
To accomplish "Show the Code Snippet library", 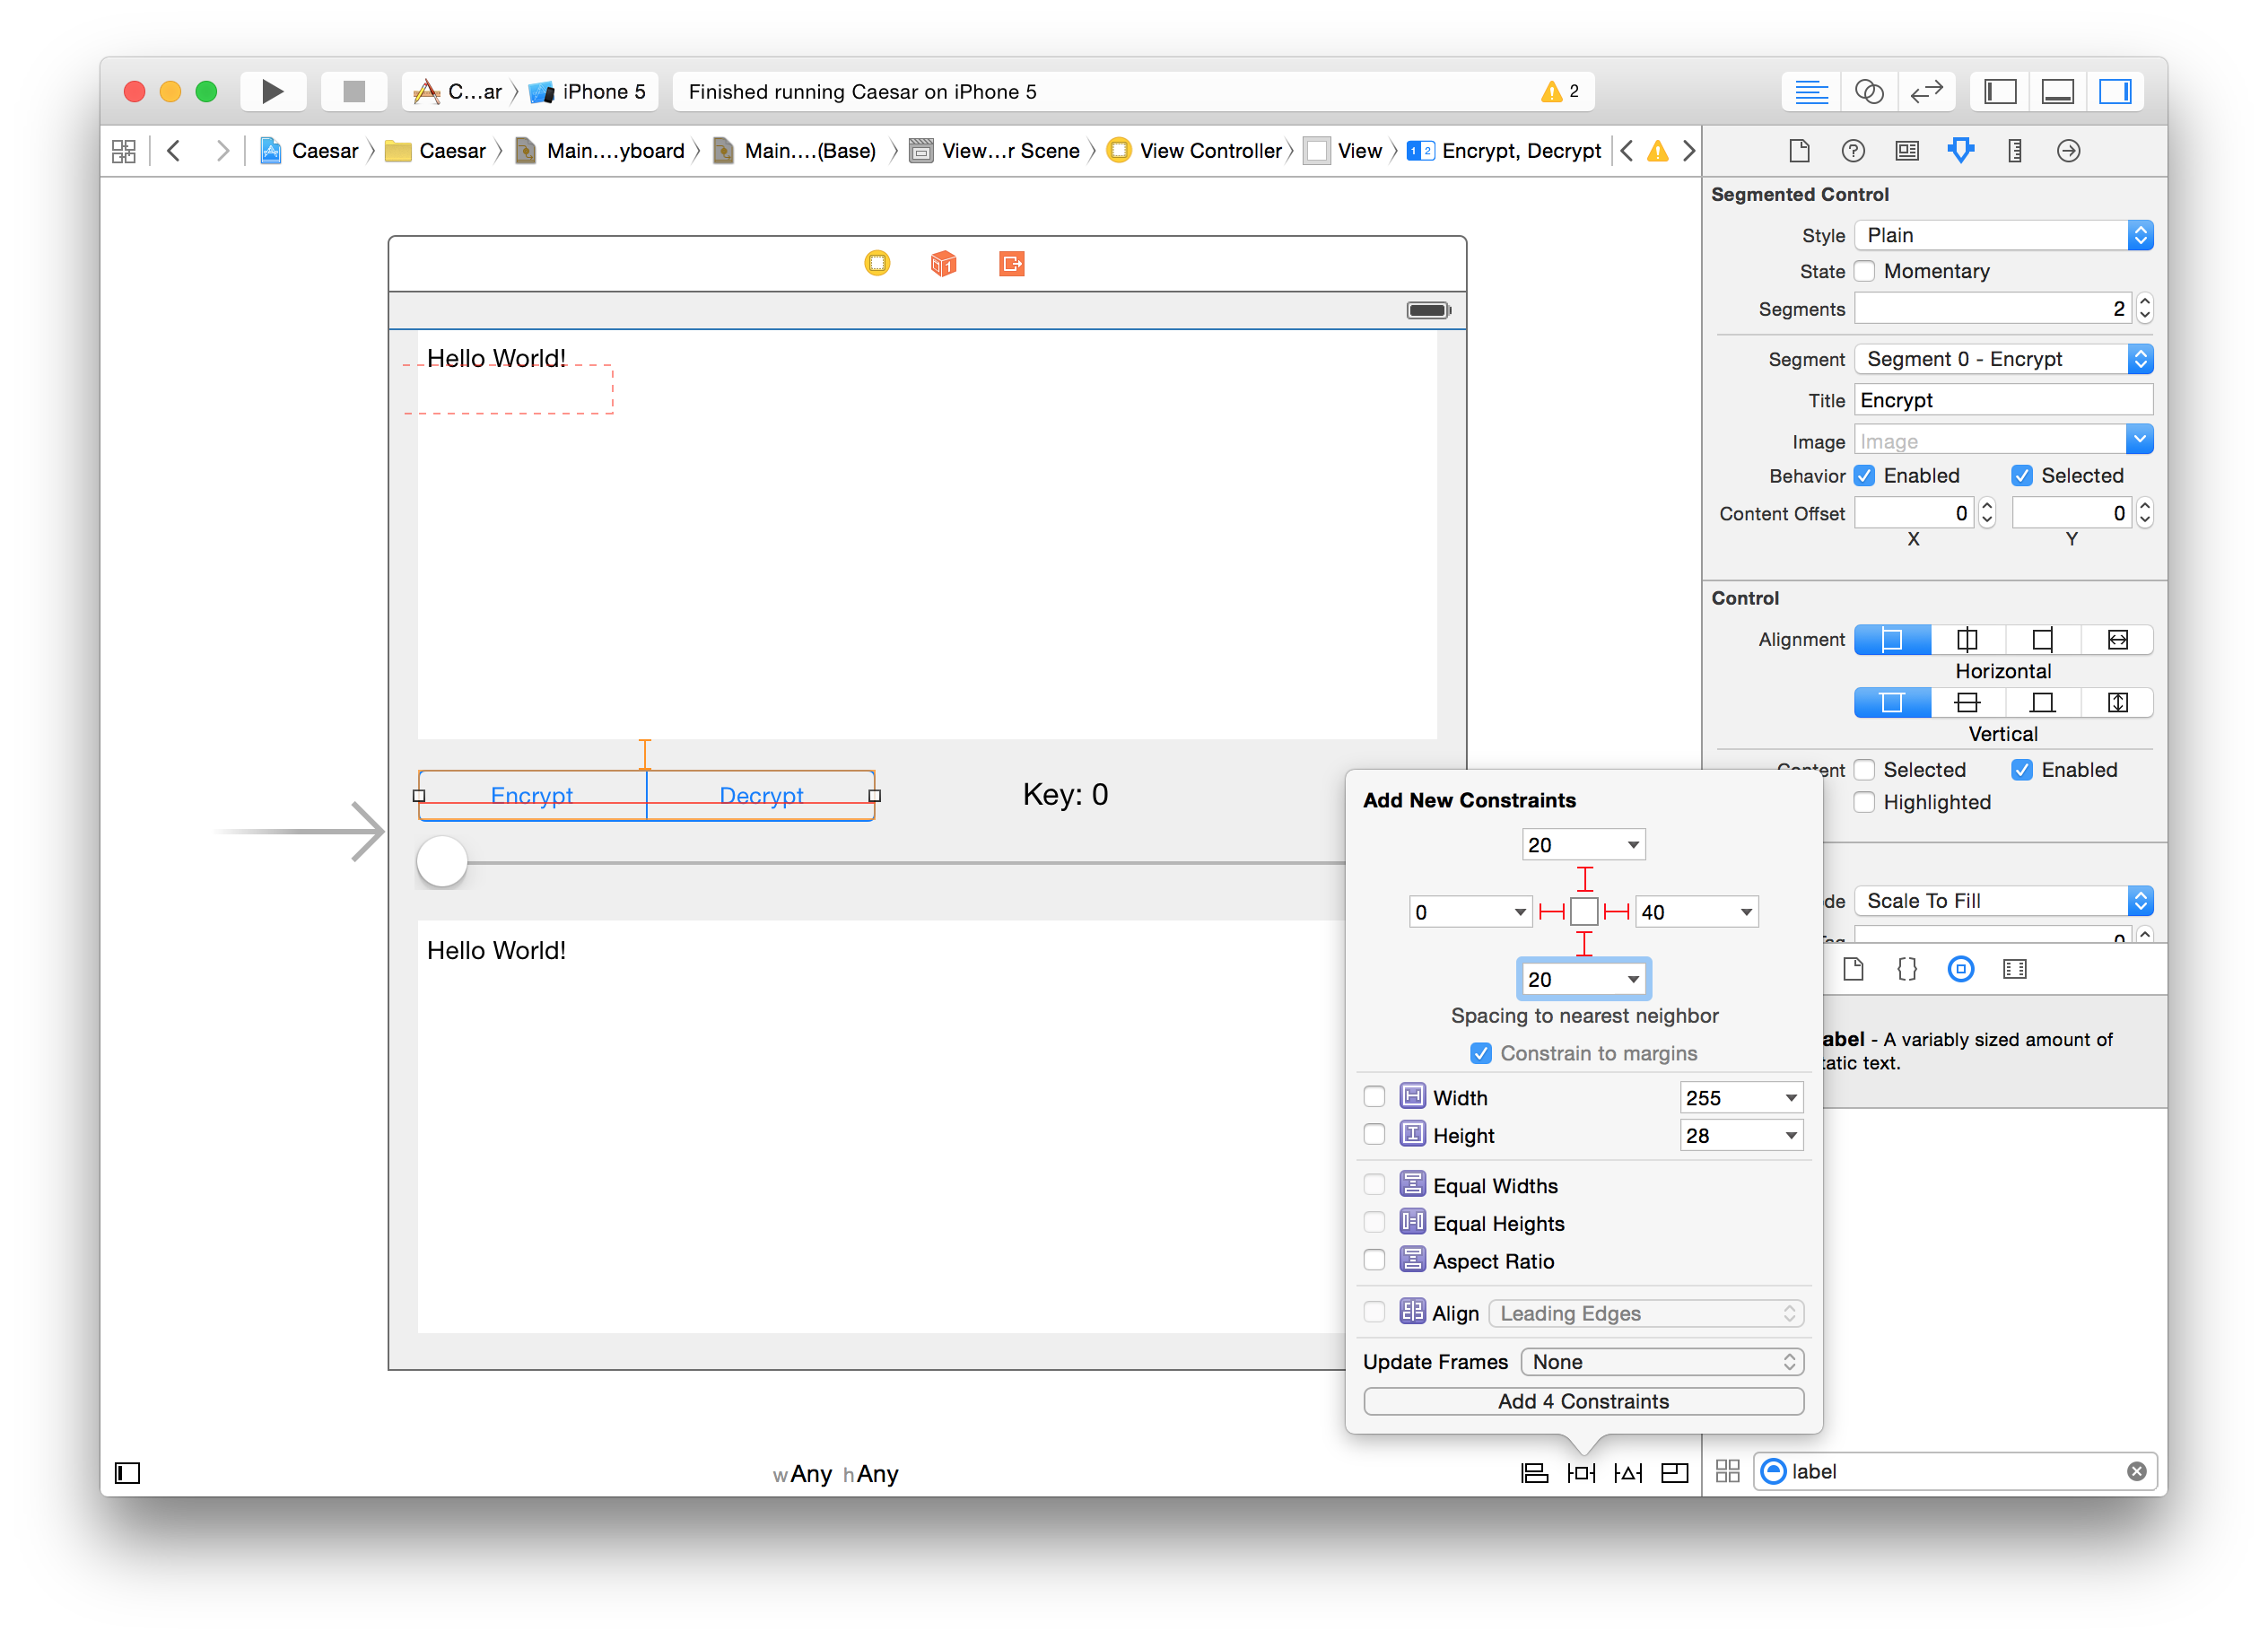I will coord(1907,969).
